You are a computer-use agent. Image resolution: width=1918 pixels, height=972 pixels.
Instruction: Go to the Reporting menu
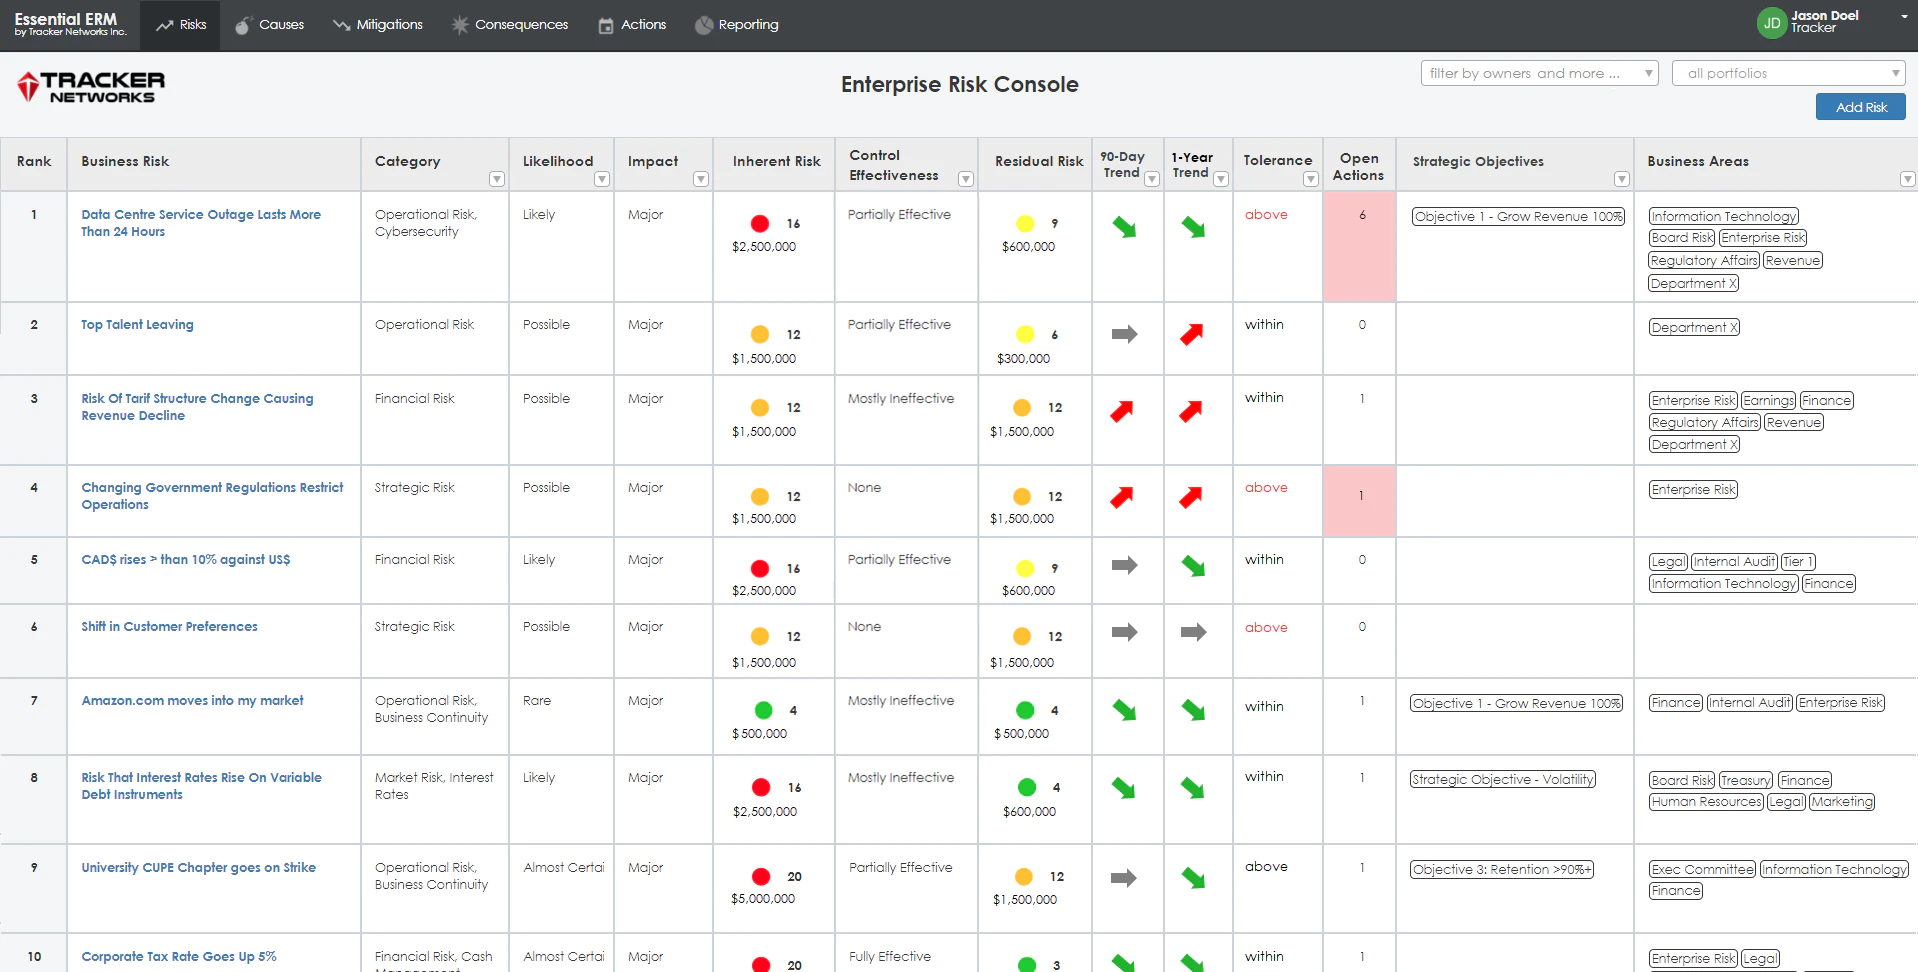pyautogui.click(x=737, y=25)
